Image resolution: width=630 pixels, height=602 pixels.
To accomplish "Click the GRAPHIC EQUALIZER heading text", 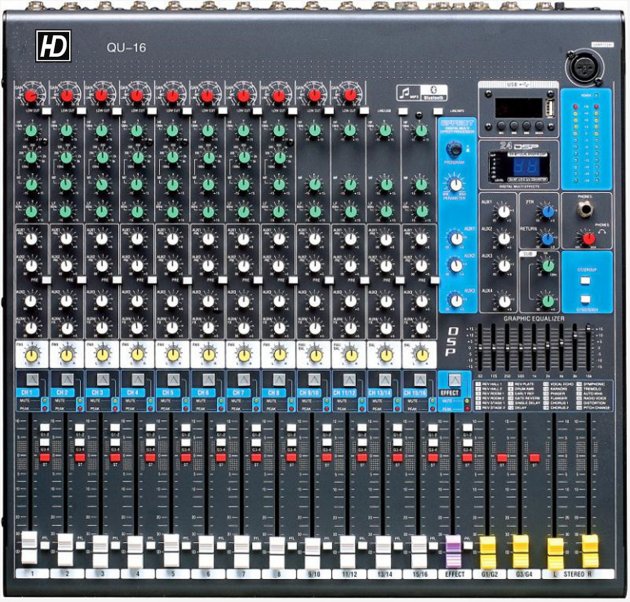I will pos(534,319).
